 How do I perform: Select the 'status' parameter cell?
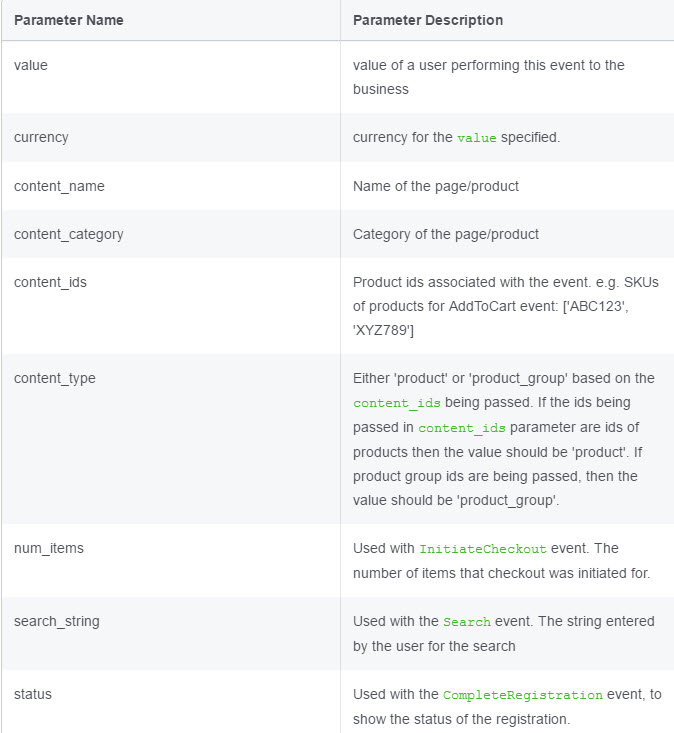pos(171,702)
